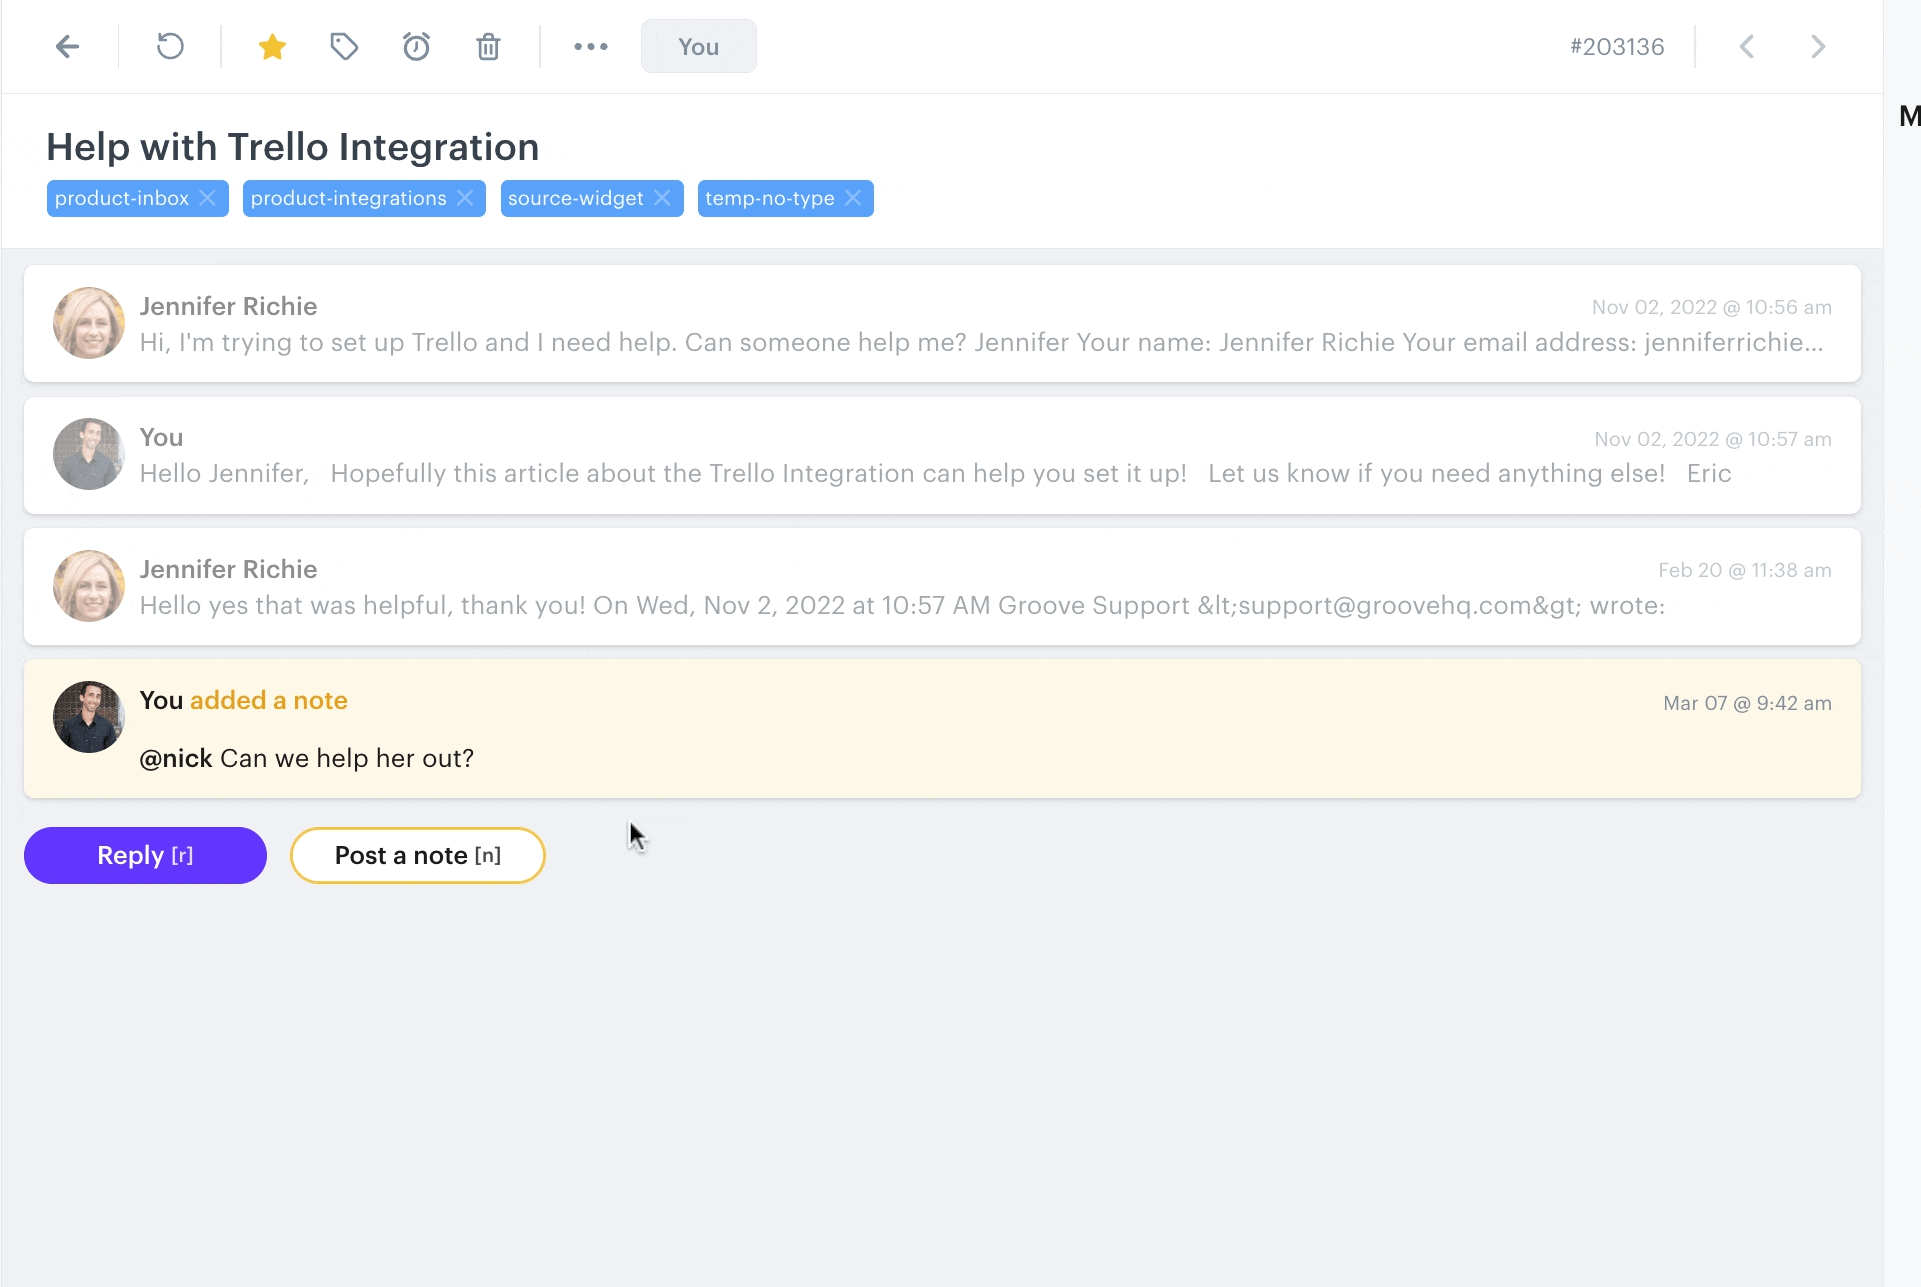Go to next conversation chevron
Viewport: 1921px width, 1287px height.
(1818, 47)
